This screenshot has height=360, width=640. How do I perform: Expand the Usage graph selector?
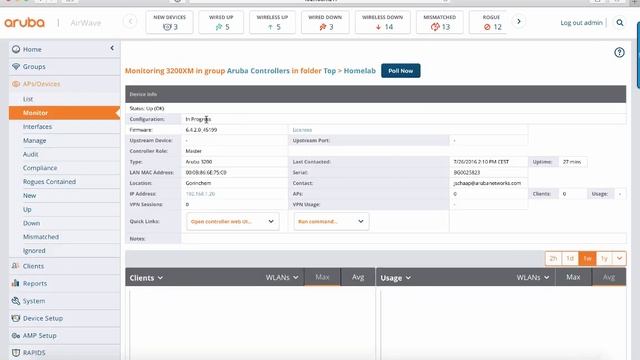click(396, 278)
